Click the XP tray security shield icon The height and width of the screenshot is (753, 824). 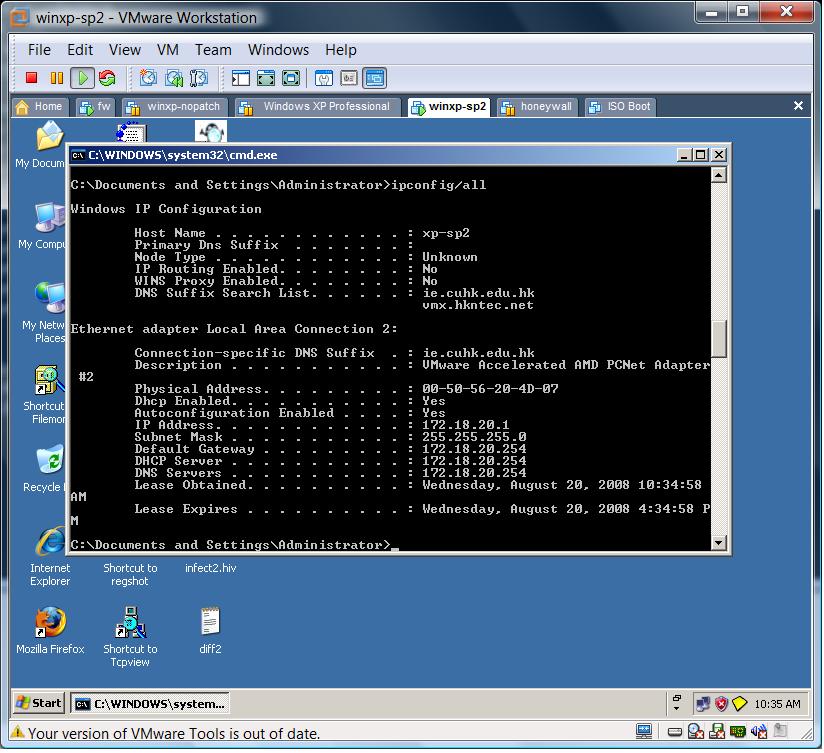point(721,704)
